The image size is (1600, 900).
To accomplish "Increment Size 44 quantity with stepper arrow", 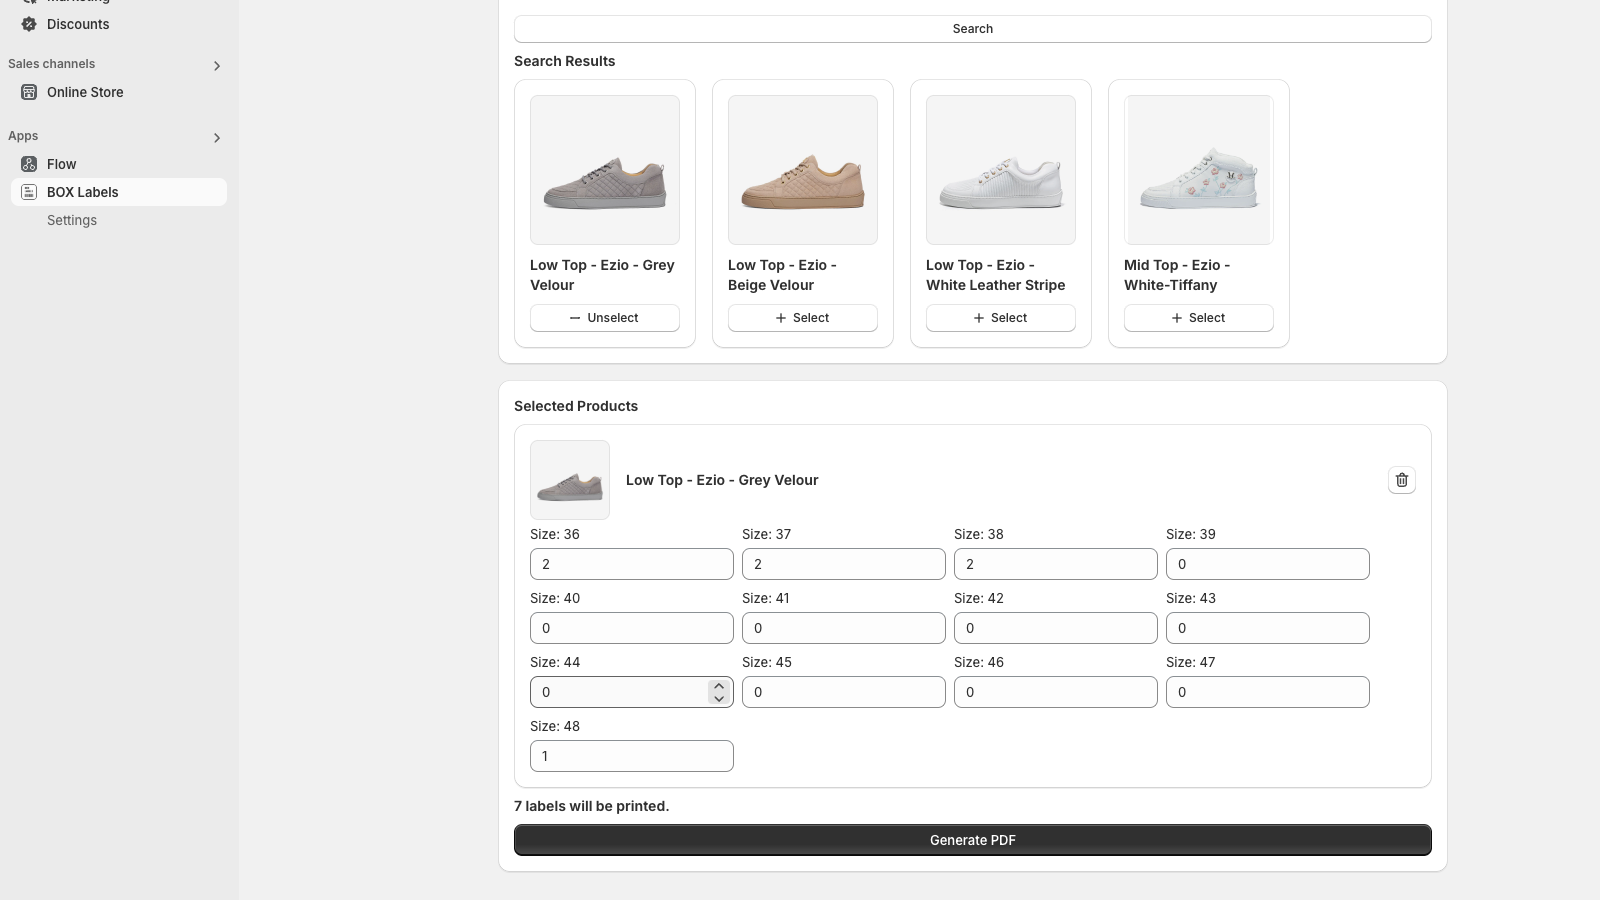I will tap(719, 686).
